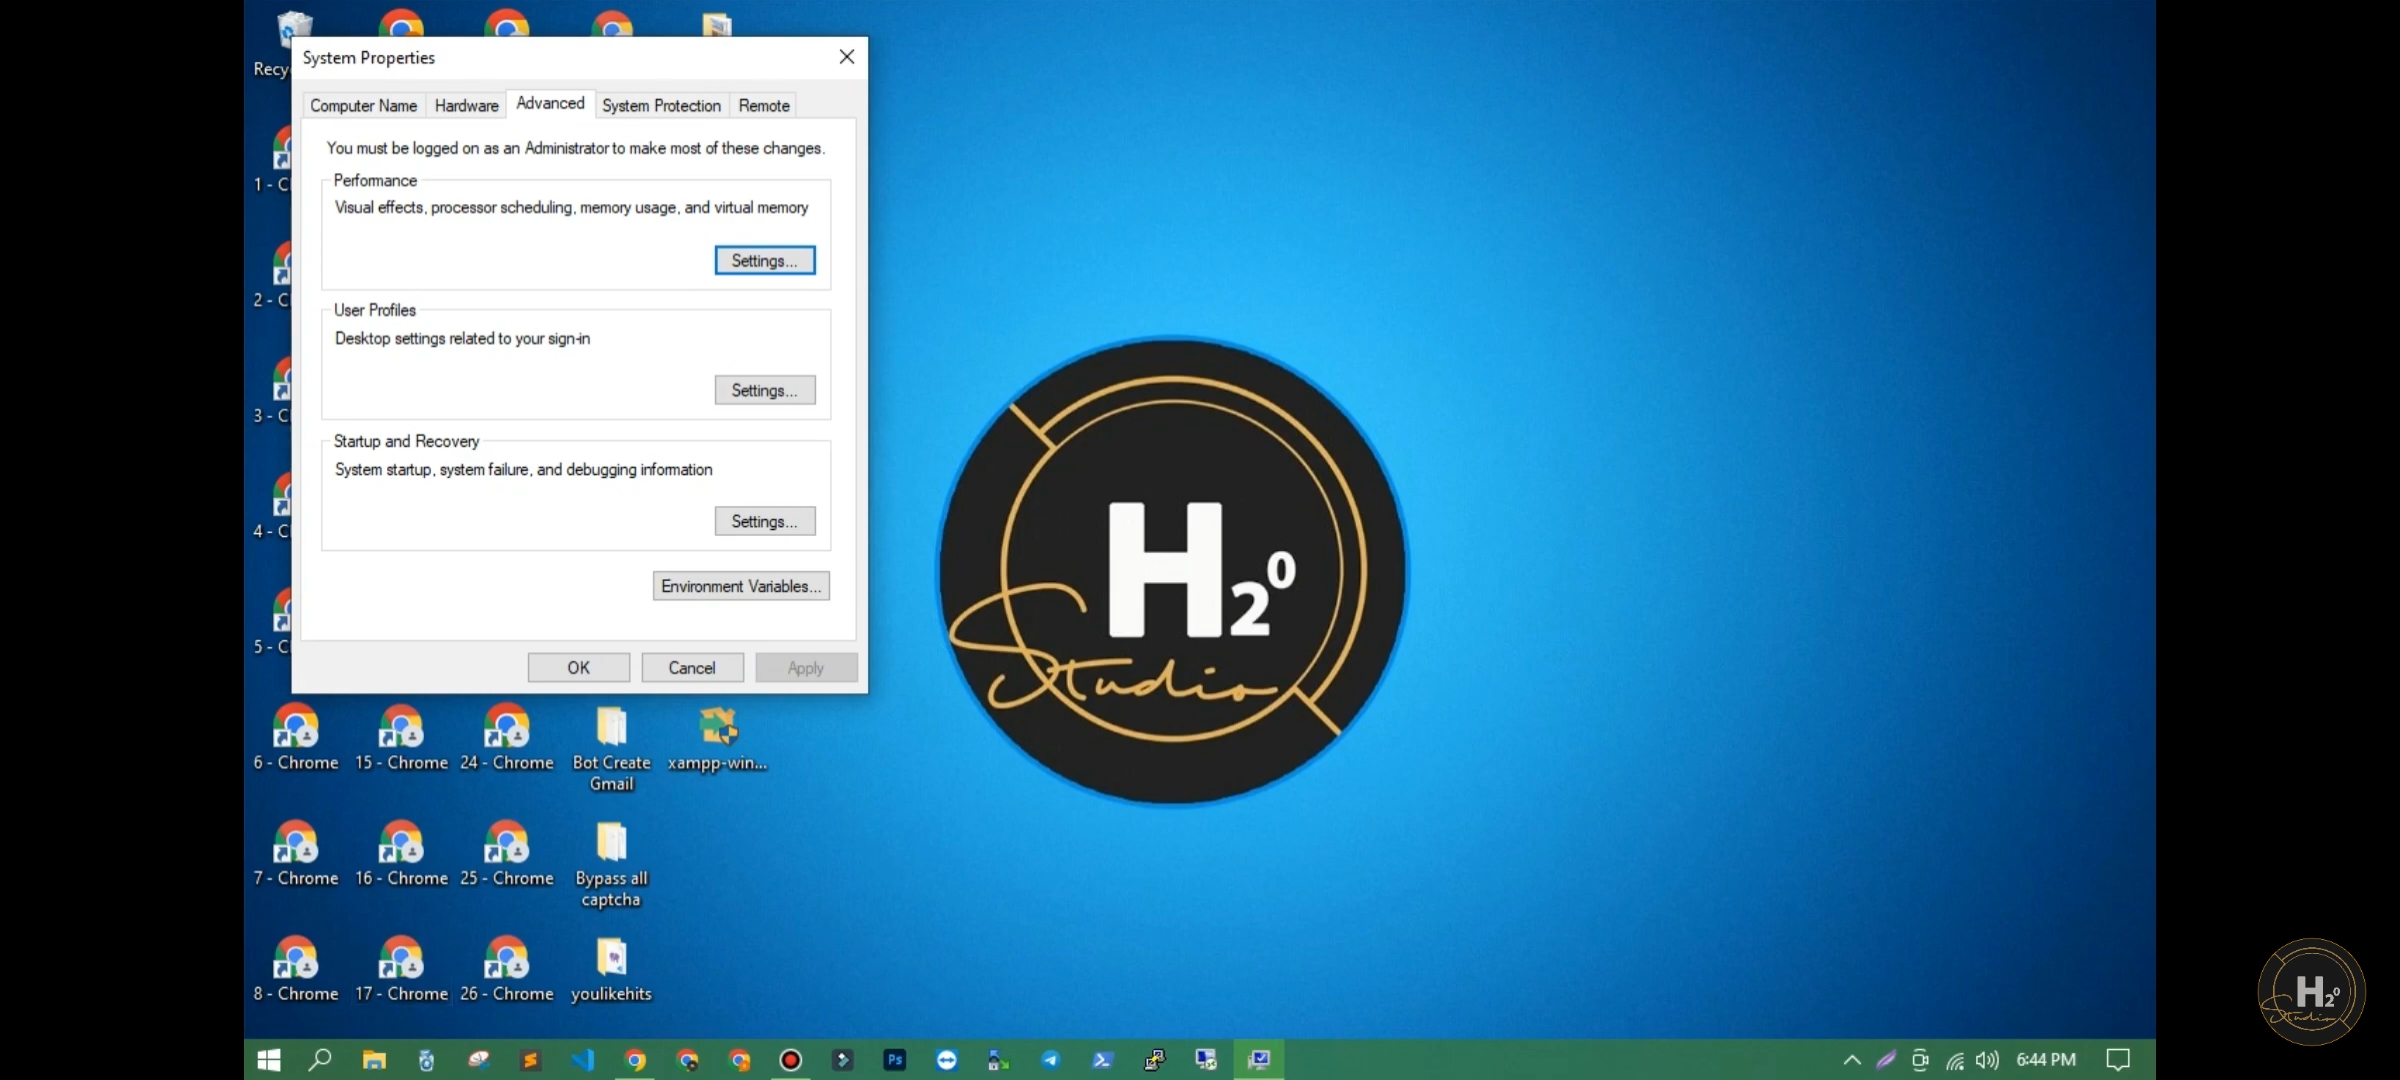Click the Snipping Tool taskbar icon
This screenshot has height=1080, width=2400.
pos(478,1060)
